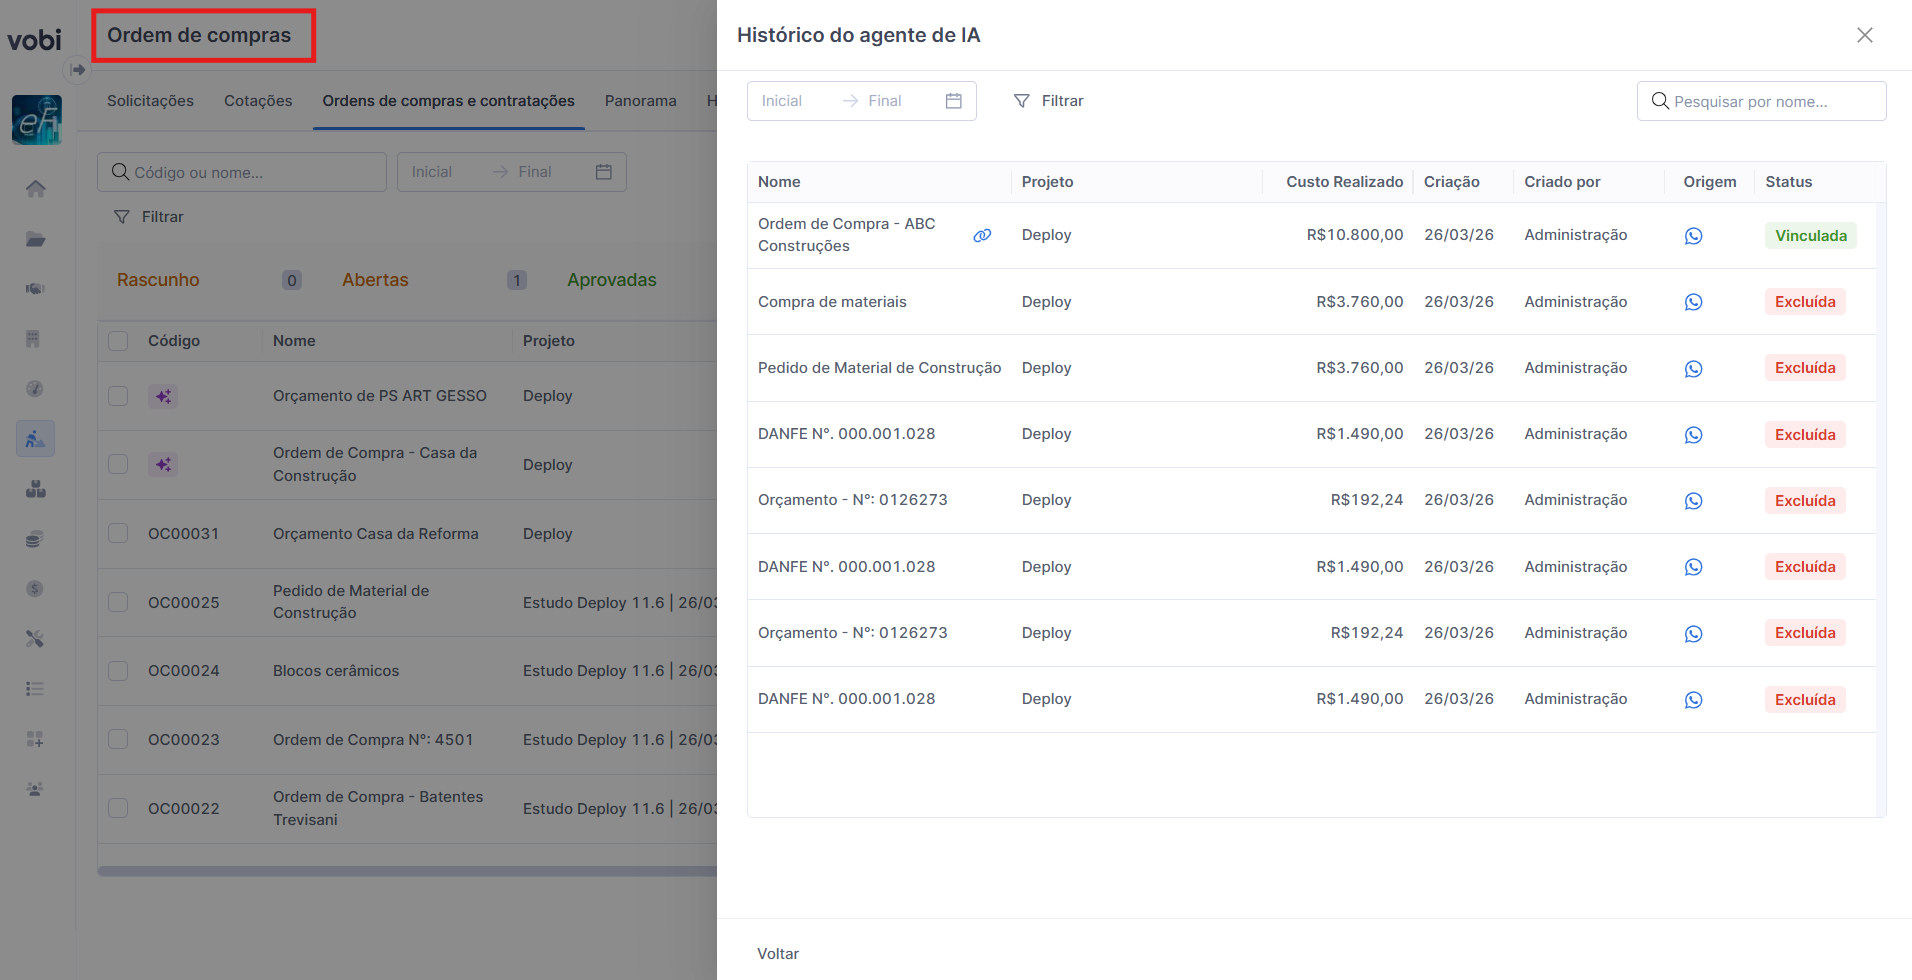The width and height of the screenshot is (1912, 980).
Task: Open the Inicial start date in the history panel
Action: point(782,101)
